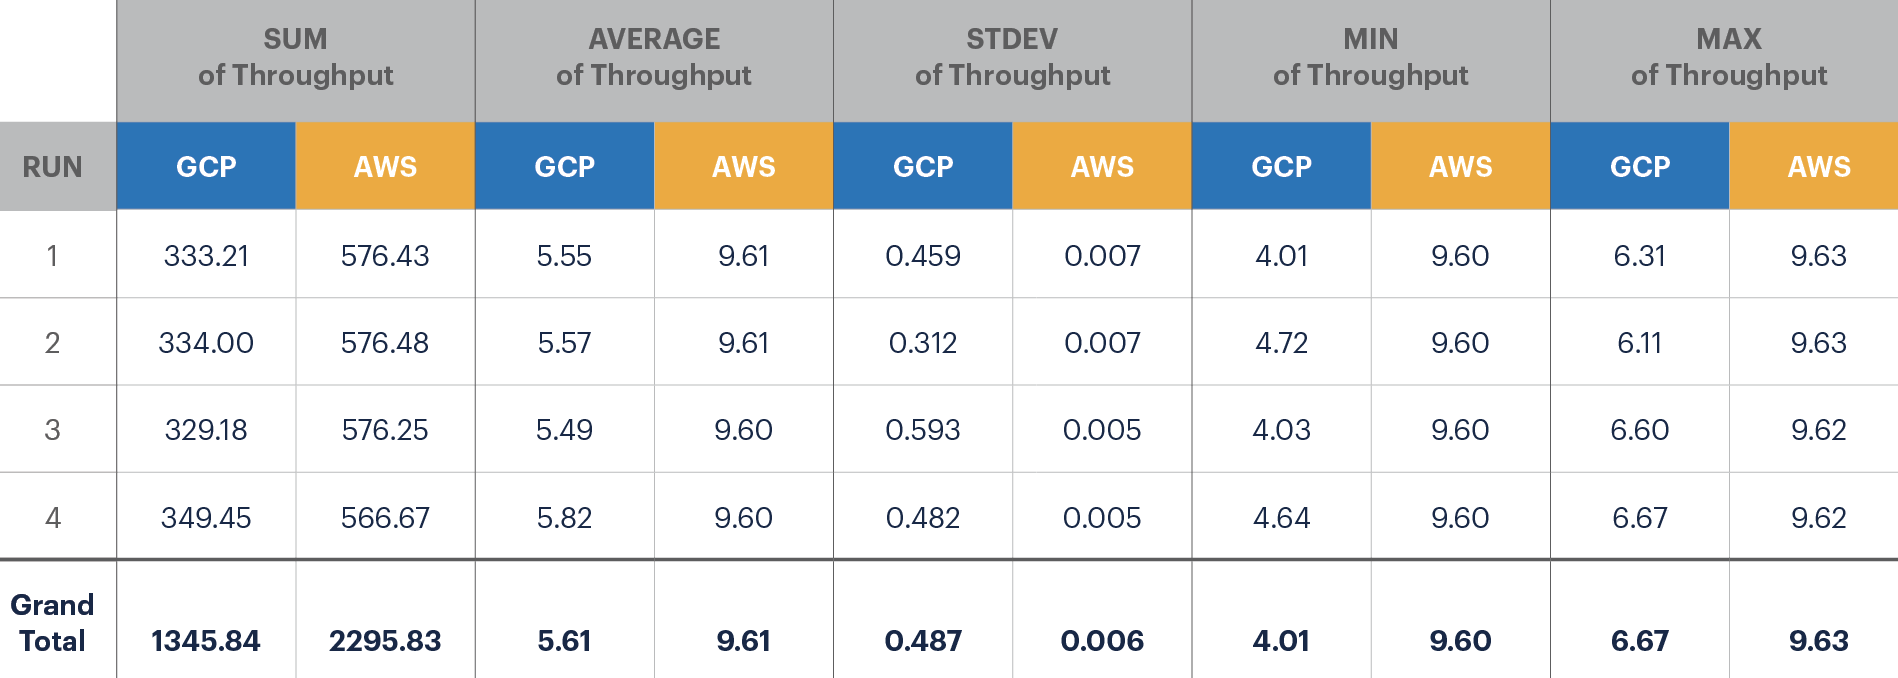Click the RUN column header cell
Image resolution: width=1898 pixels, height=678 pixels.
(53, 167)
